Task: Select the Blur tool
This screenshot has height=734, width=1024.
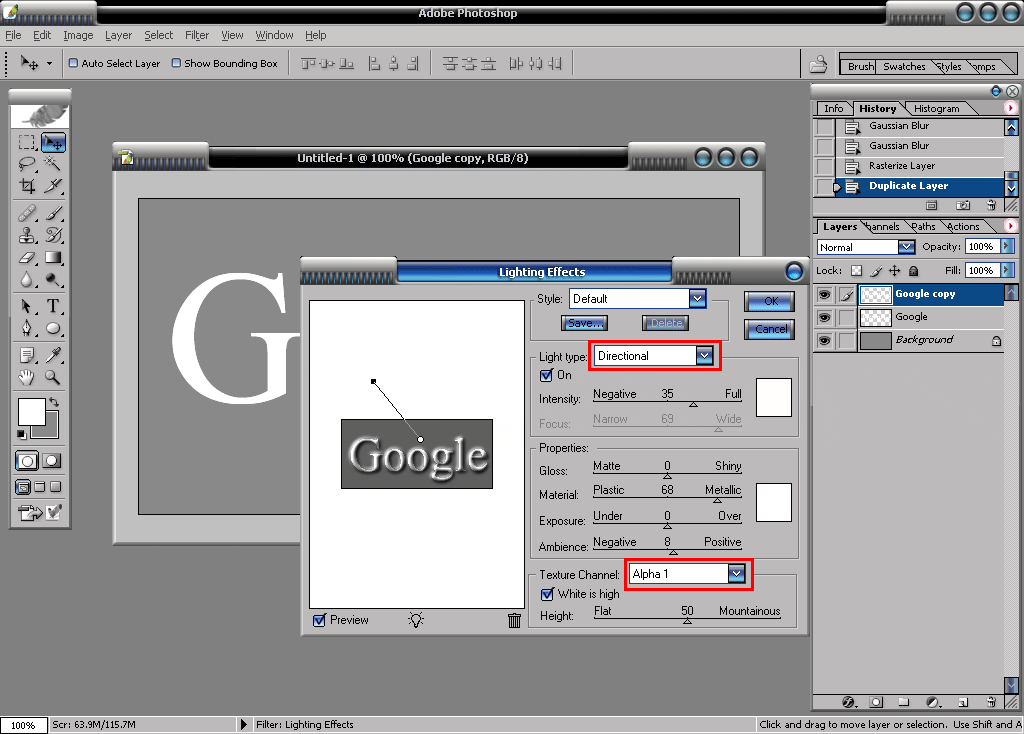Action: pyautogui.click(x=27, y=279)
